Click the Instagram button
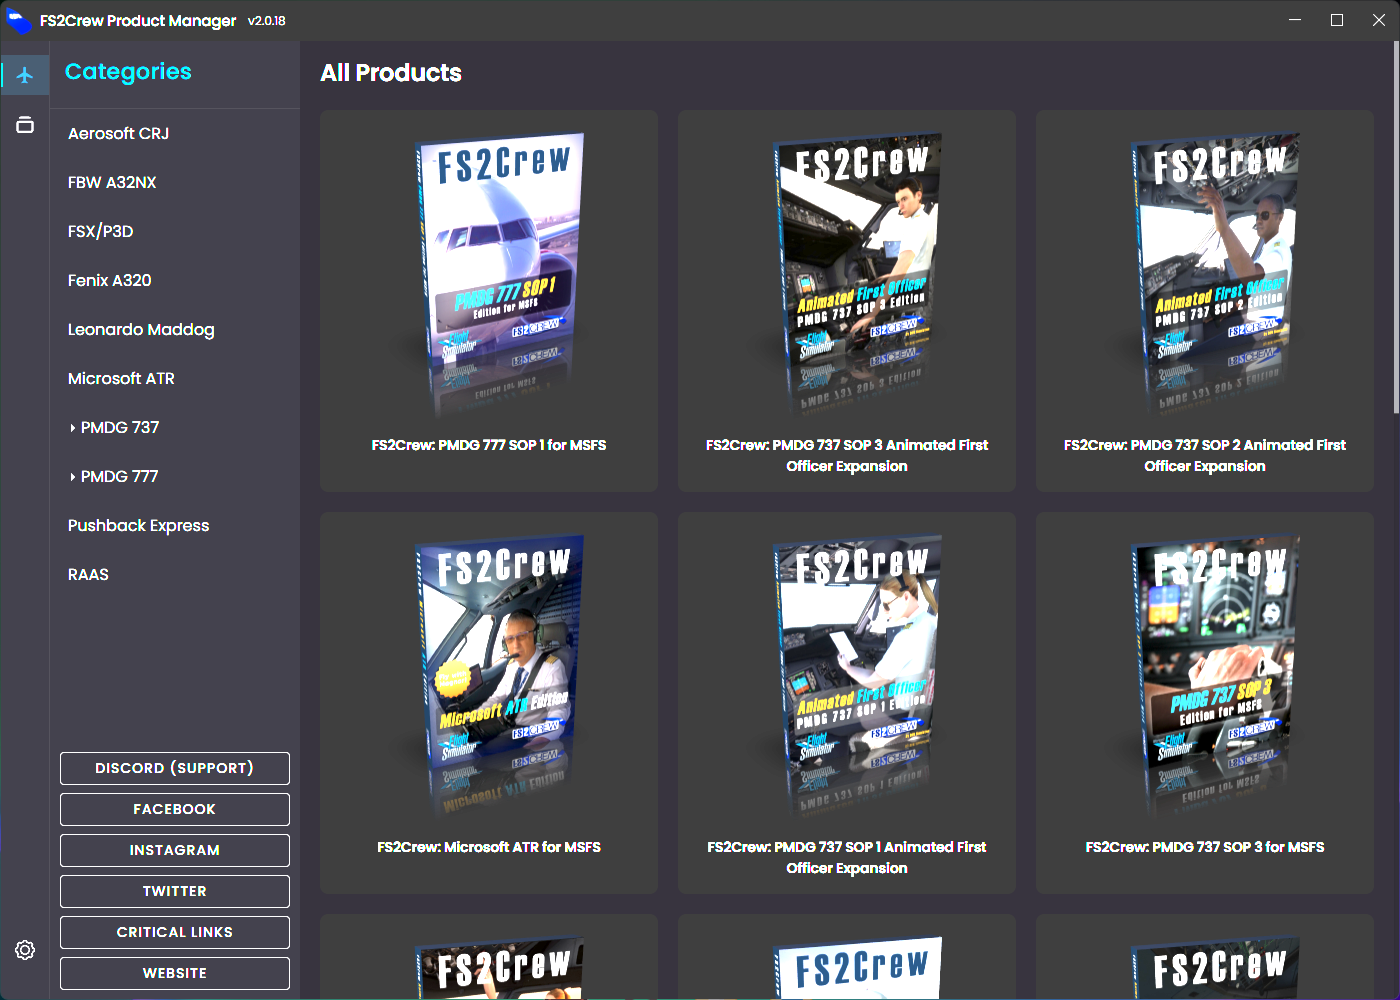 pyautogui.click(x=175, y=850)
